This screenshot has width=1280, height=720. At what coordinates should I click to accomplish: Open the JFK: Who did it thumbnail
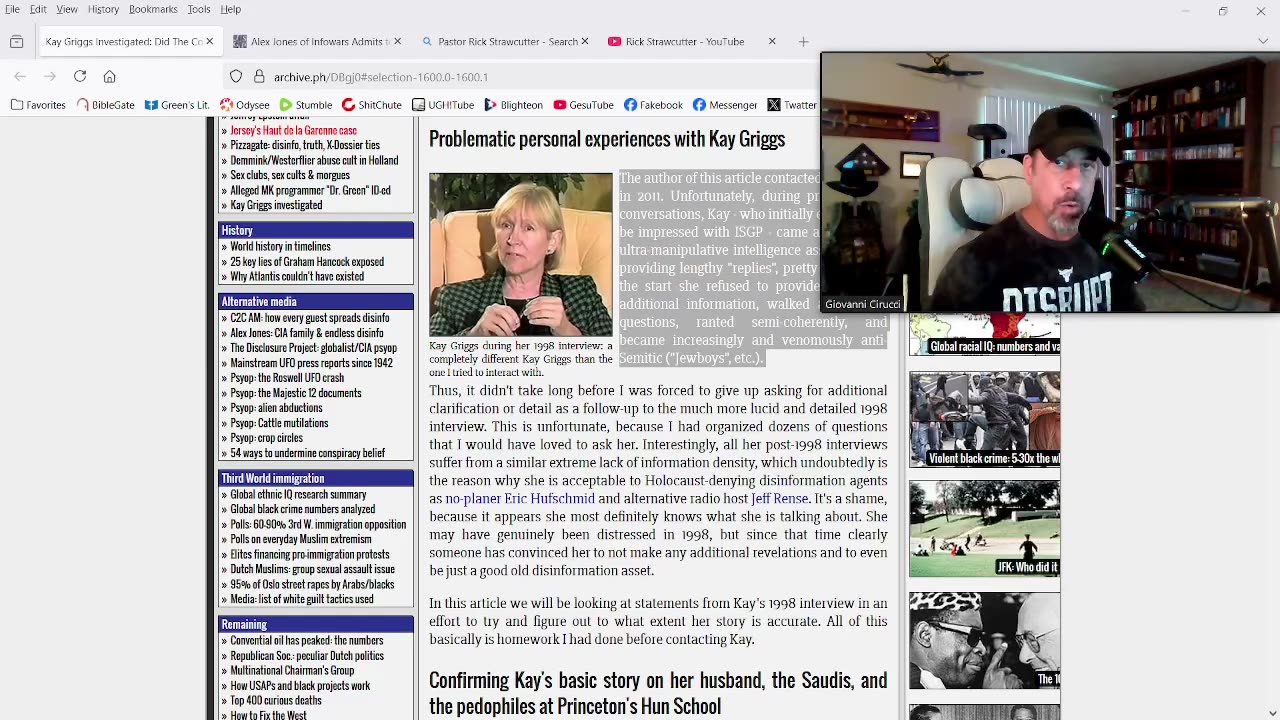tap(984, 529)
